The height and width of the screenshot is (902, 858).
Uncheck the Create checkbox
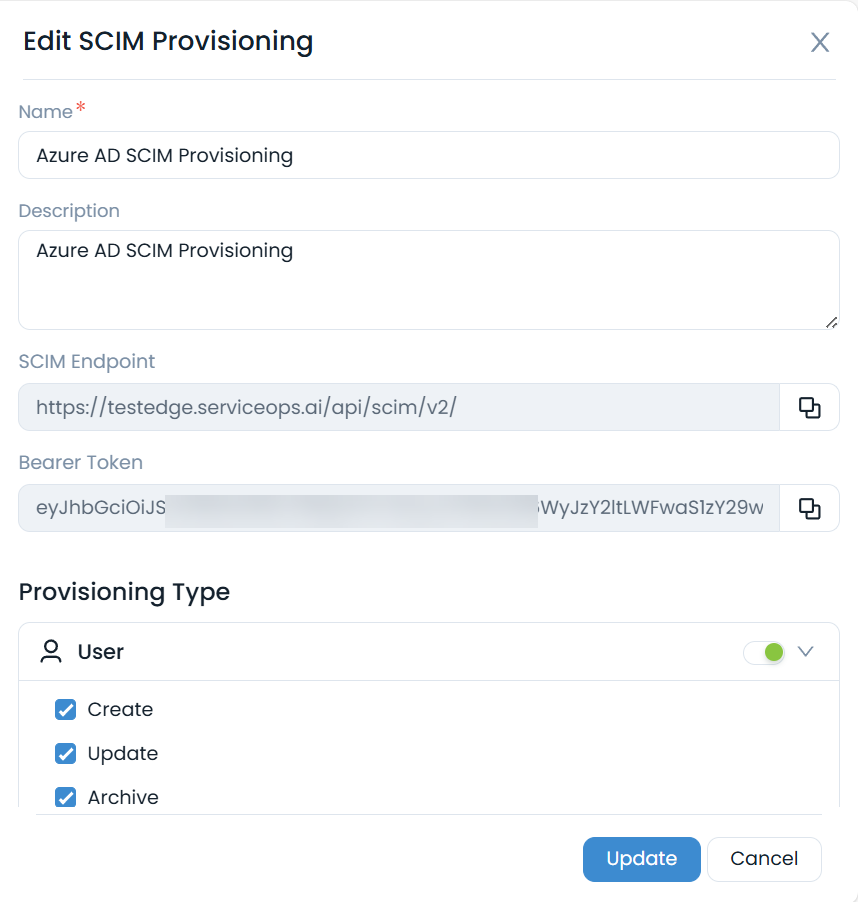pyautogui.click(x=66, y=710)
